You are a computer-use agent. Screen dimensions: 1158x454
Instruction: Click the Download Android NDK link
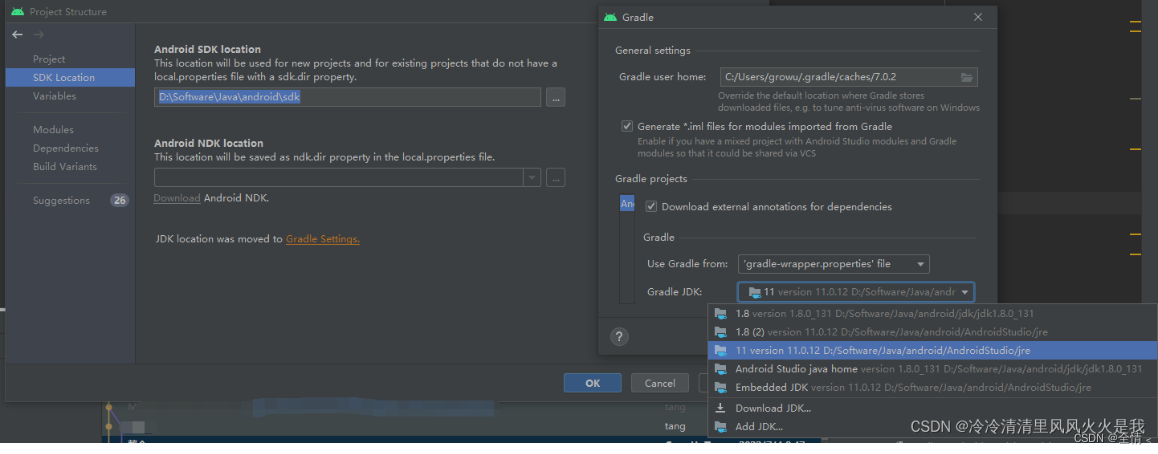(x=176, y=198)
